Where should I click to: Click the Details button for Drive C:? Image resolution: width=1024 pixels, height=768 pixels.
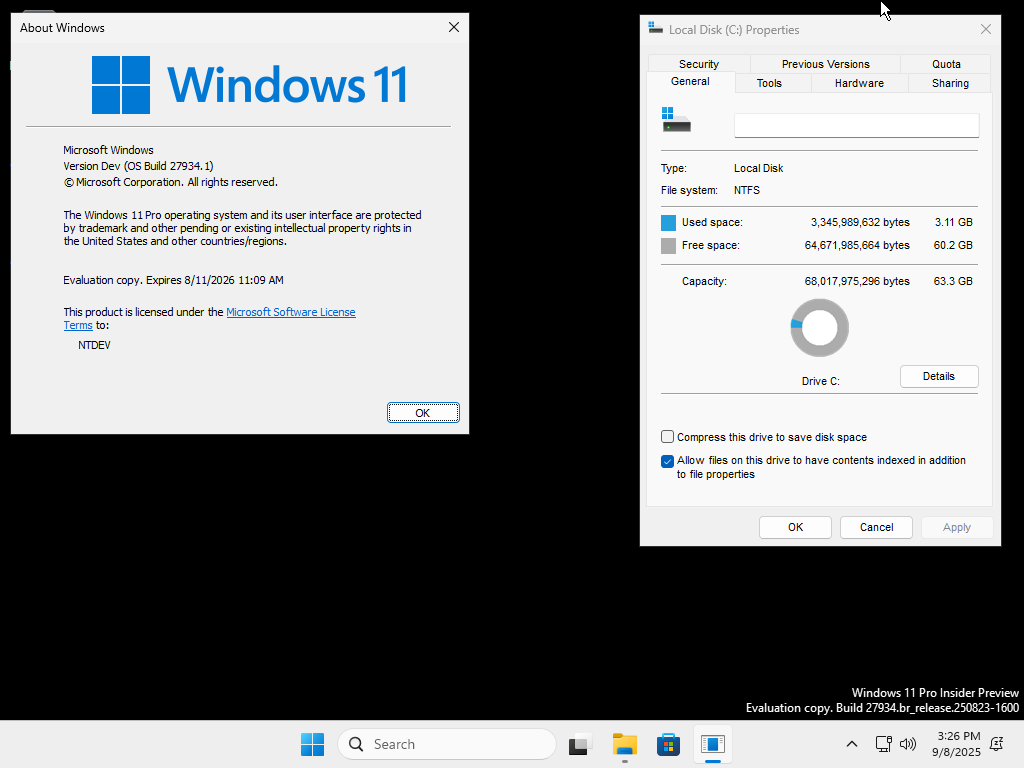pyautogui.click(x=939, y=376)
